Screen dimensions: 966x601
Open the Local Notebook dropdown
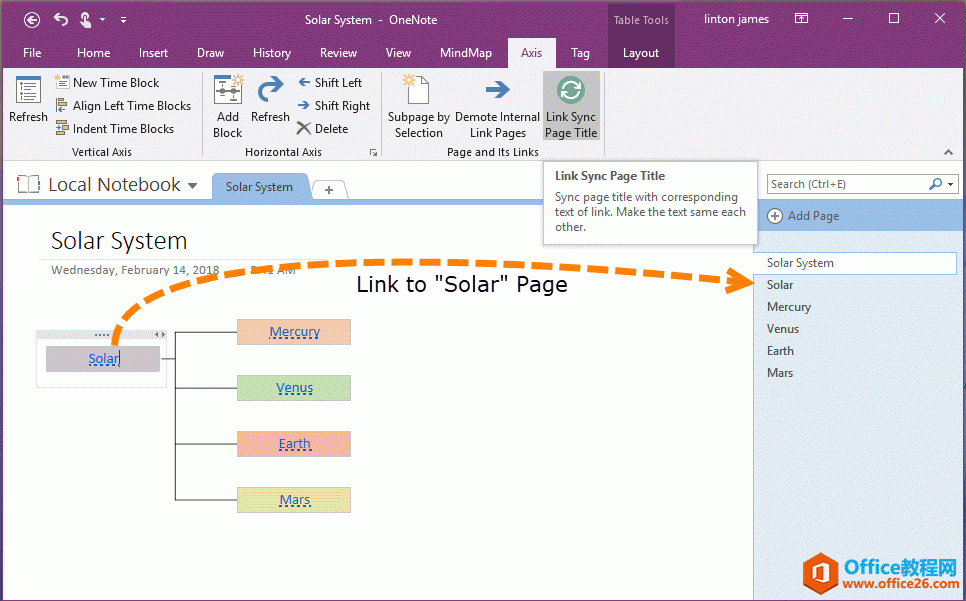tap(191, 184)
